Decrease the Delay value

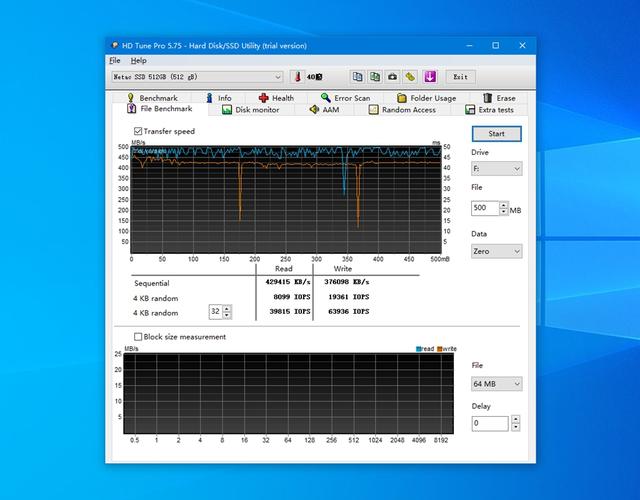tap(516, 427)
